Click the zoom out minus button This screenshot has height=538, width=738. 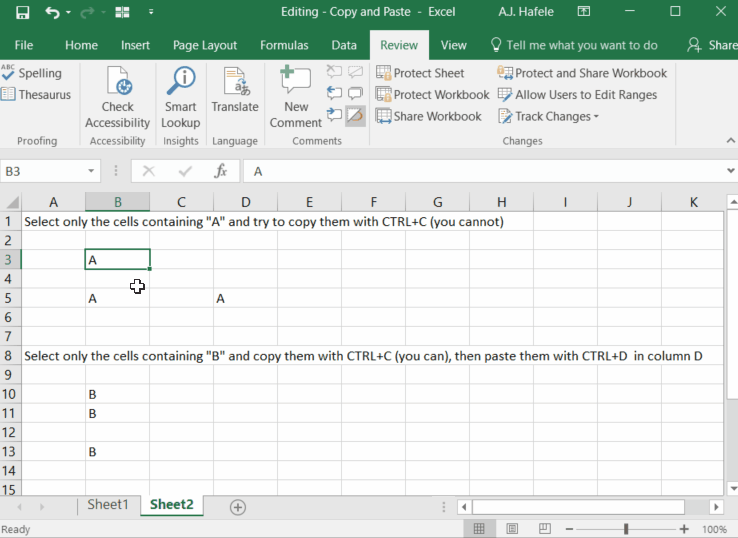(570, 529)
